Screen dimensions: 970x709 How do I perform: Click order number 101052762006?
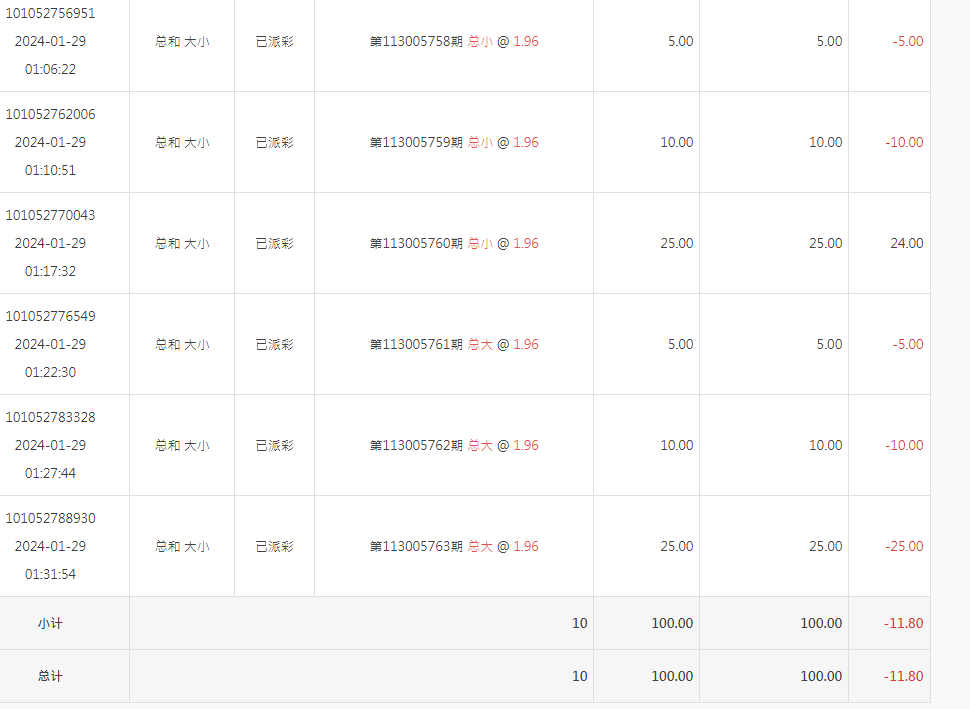[x=51, y=114]
